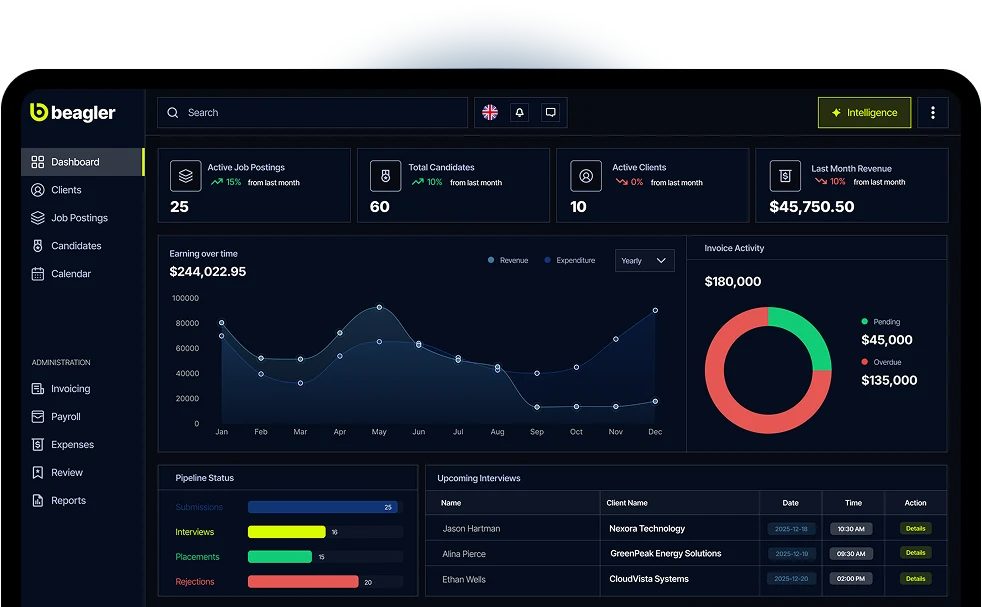This screenshot has height=607, width=982.
Task: Open Details for Alina Pierce interview
Action: (915, 553)
